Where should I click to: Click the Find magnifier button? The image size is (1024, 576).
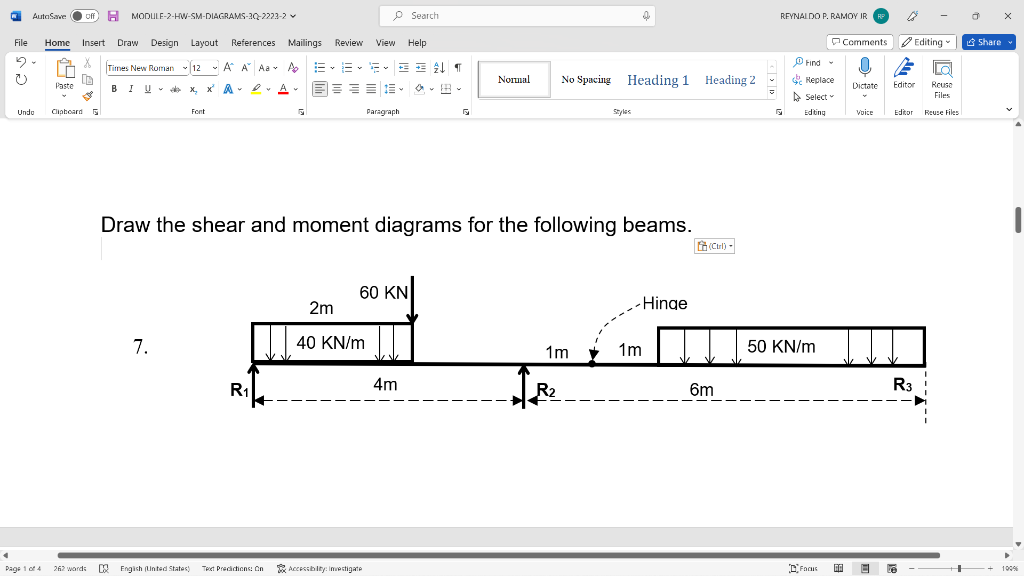click(808, 63)
